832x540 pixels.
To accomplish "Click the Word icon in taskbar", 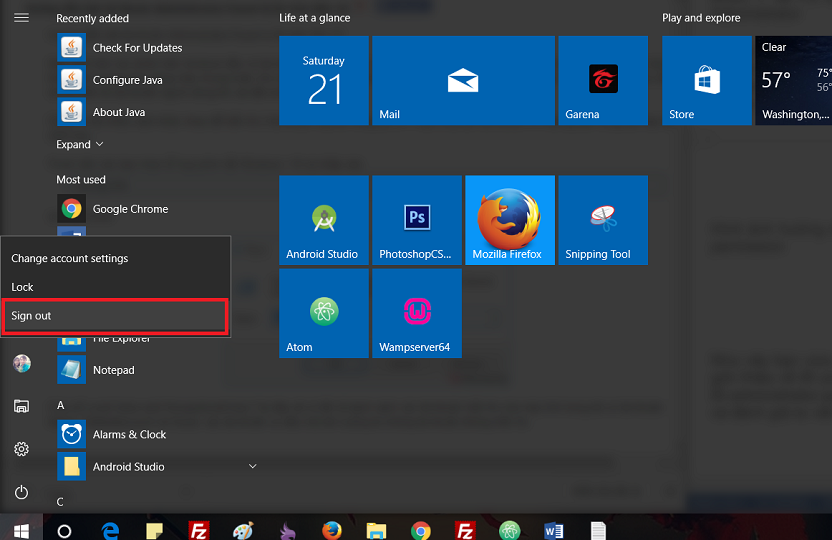I will pyautogui.click(x=554, y=530).
